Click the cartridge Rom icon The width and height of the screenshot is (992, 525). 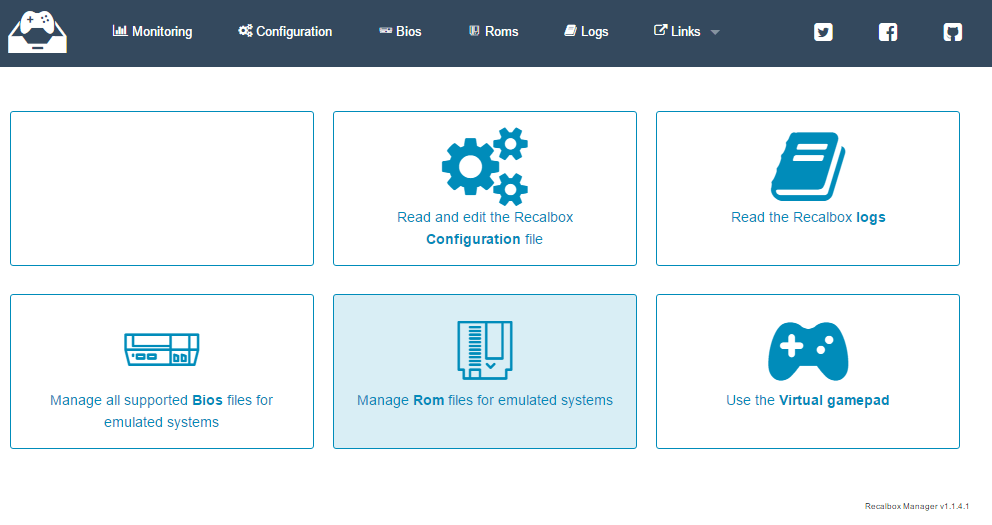click(485, 350)
